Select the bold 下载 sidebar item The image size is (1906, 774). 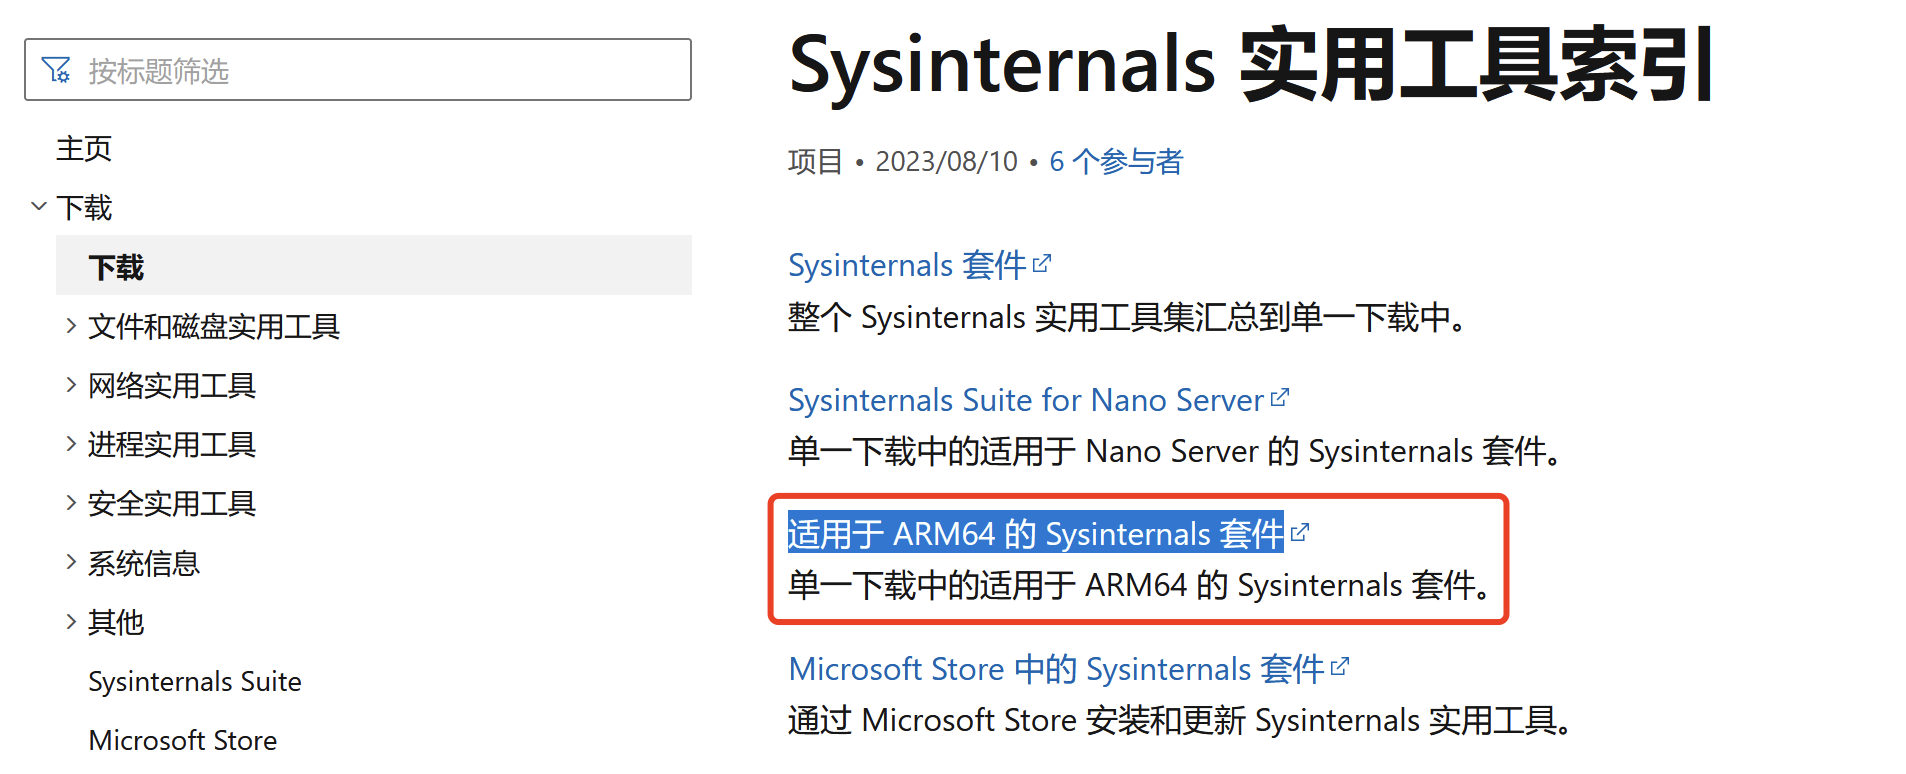116,267
